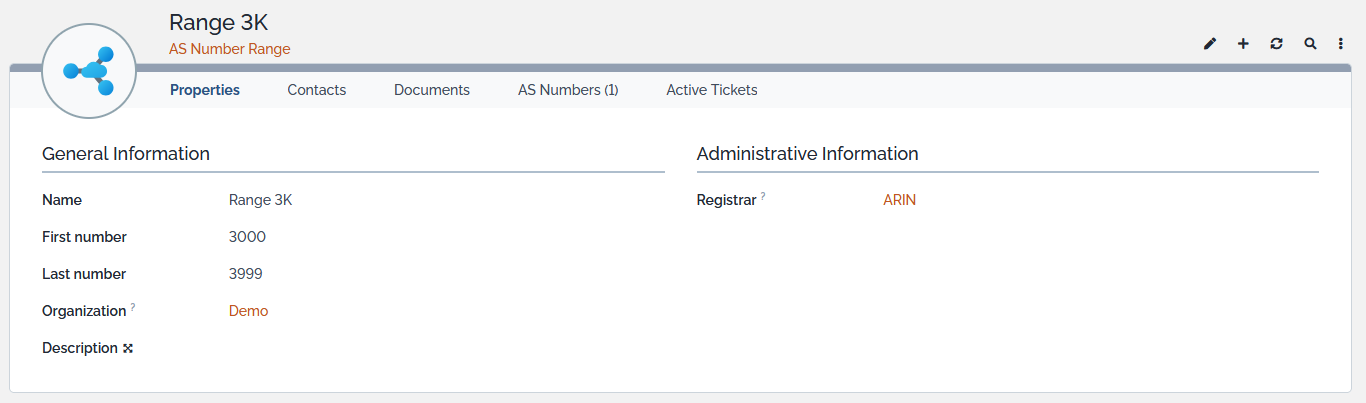Follow the ARIN registrar link
Screen dimensions: 1366x403
coord(899,200)
